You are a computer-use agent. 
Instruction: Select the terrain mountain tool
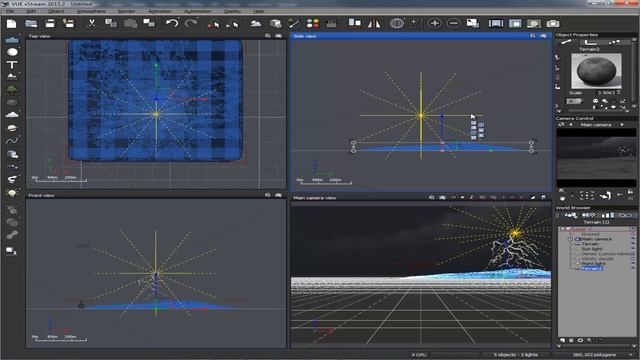[12, 76]
